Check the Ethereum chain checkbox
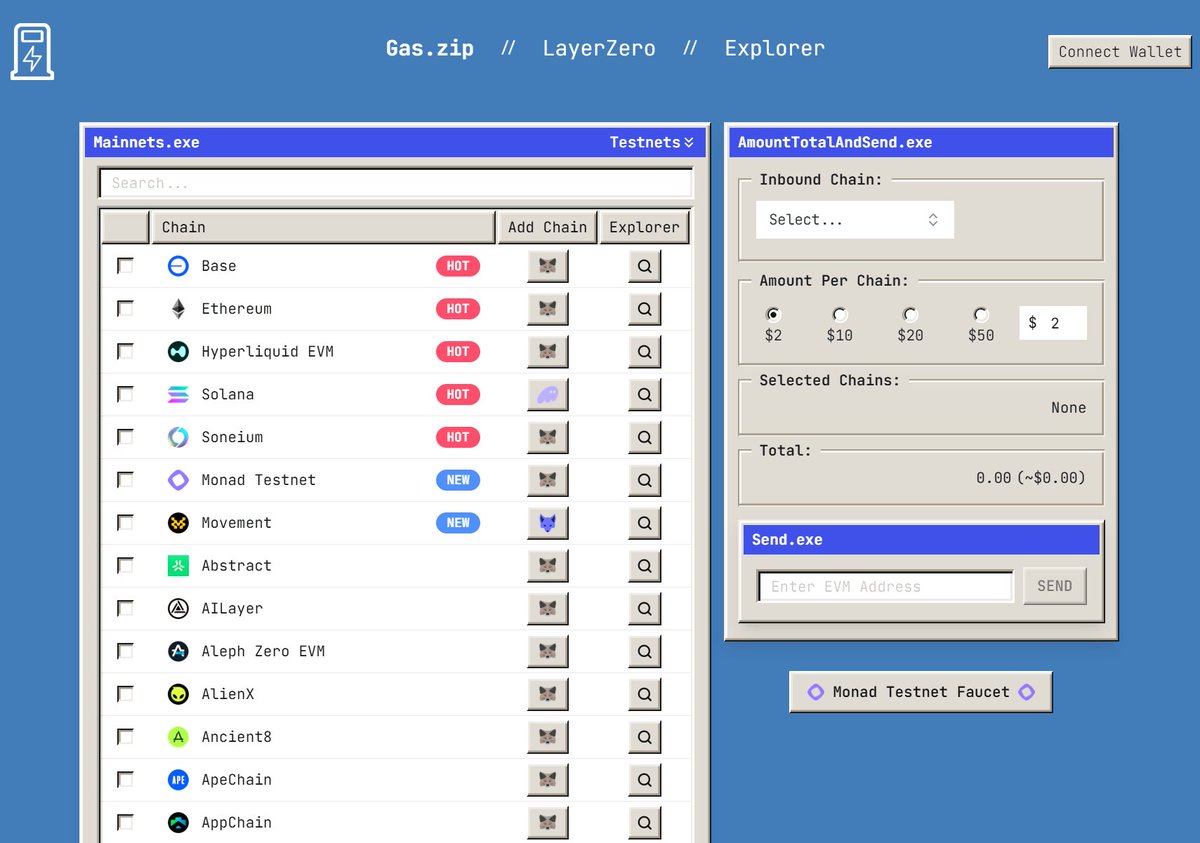 pos(125,309)
